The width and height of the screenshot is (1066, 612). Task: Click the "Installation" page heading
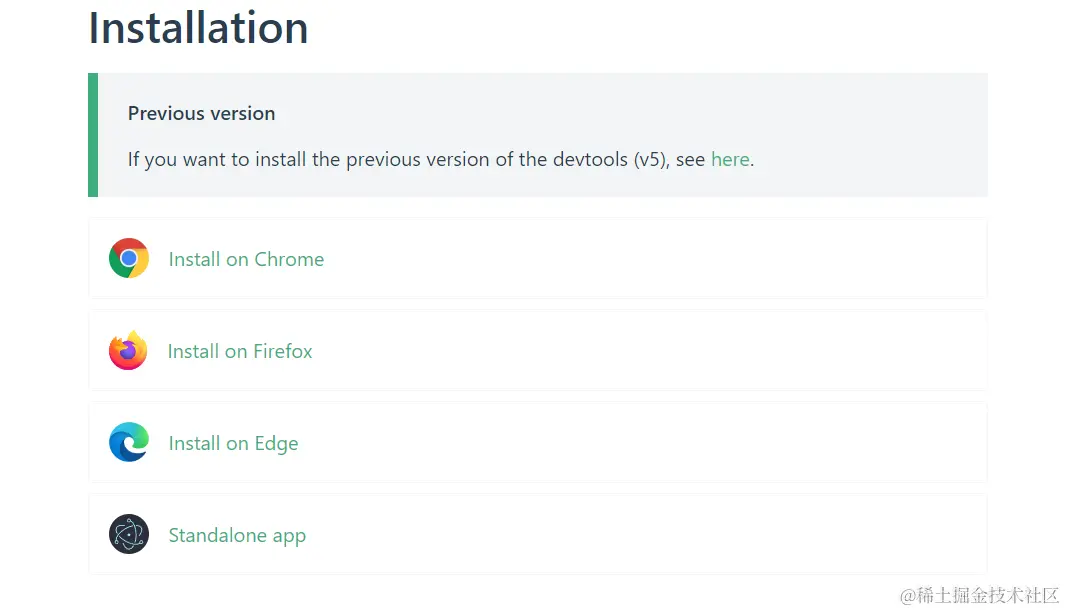tap(198, 27)
